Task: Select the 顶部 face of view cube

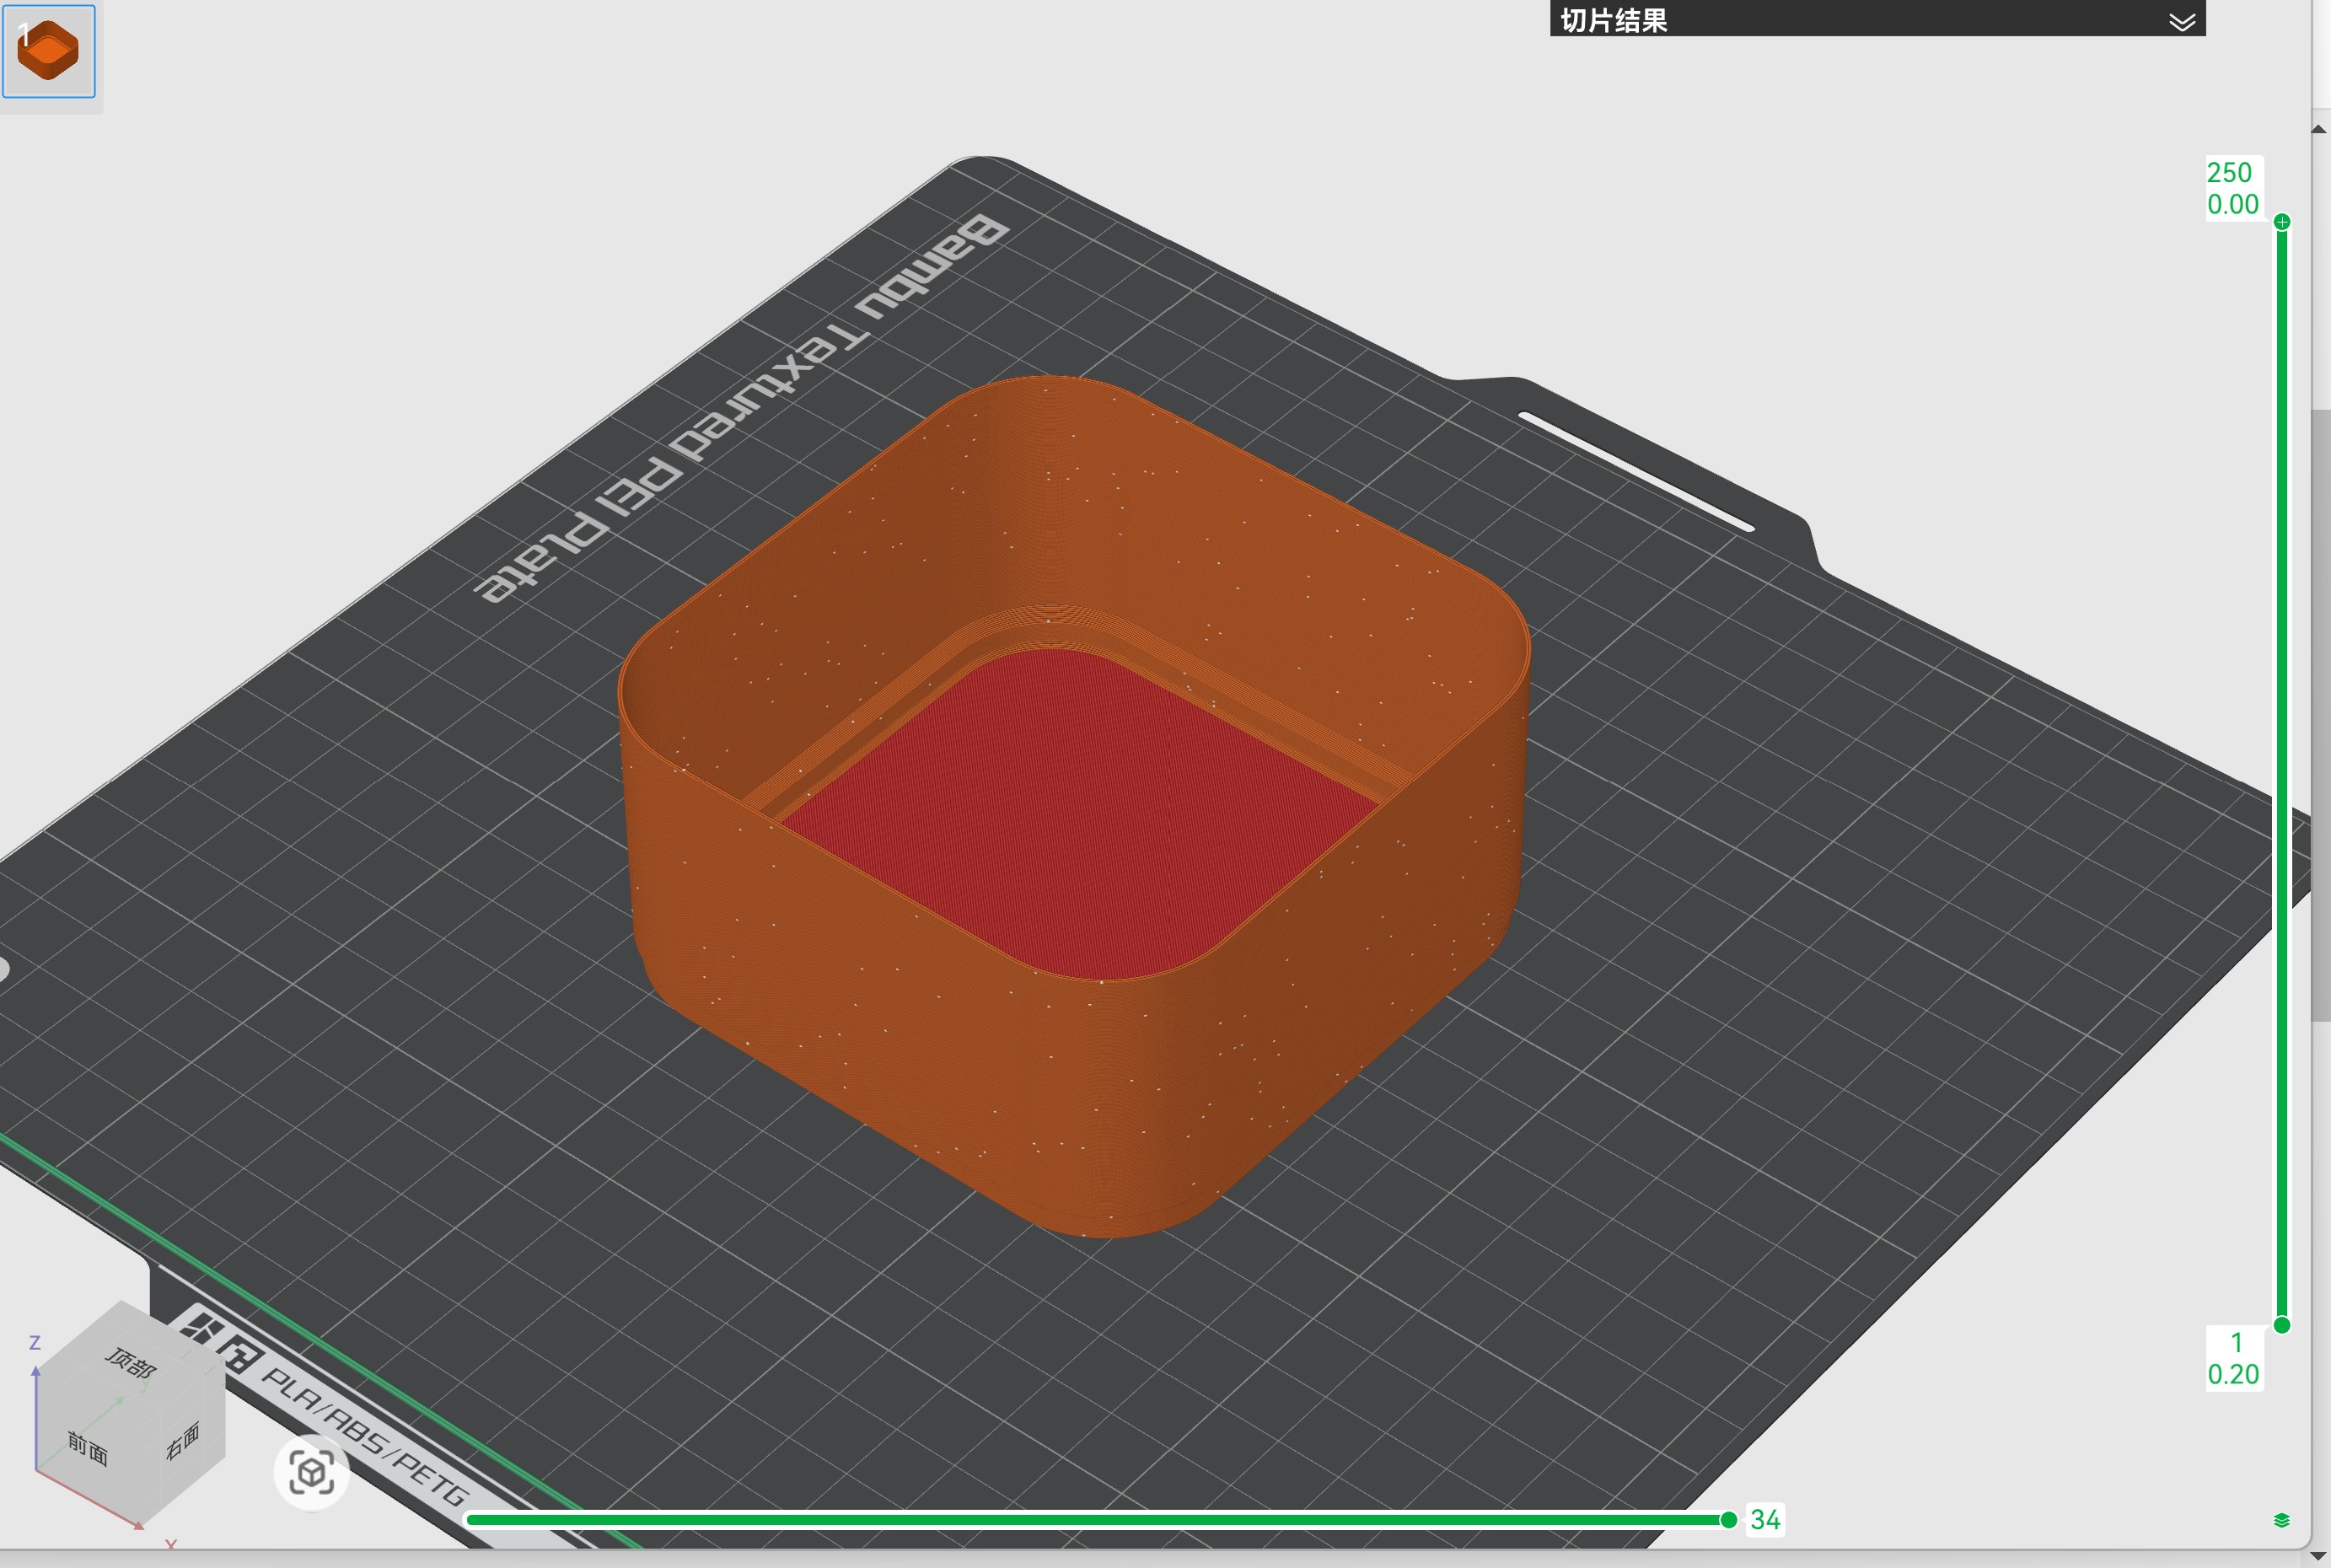Action: 131,1362
